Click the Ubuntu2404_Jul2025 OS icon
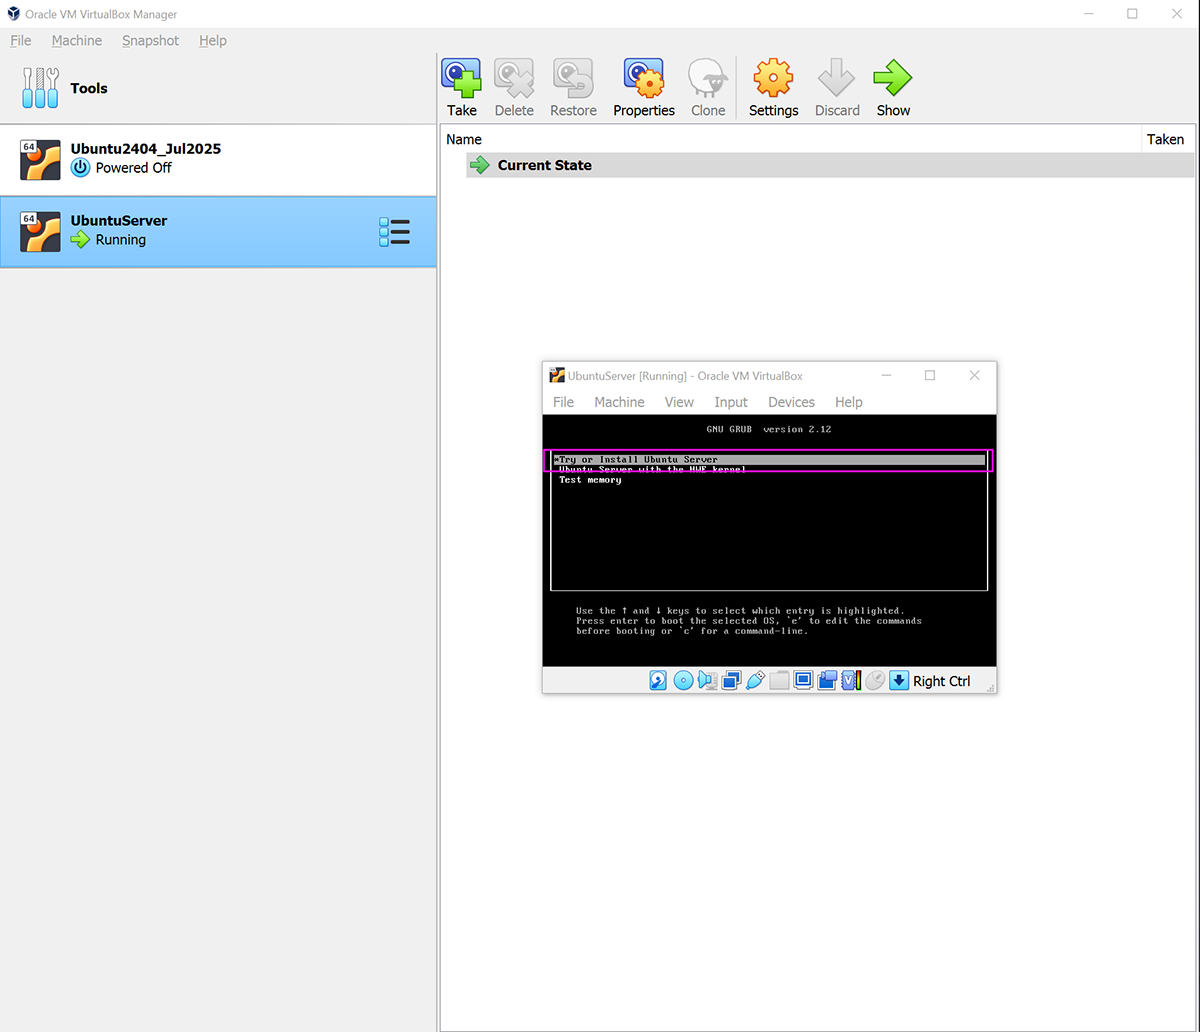 click(x=40, y=160)
